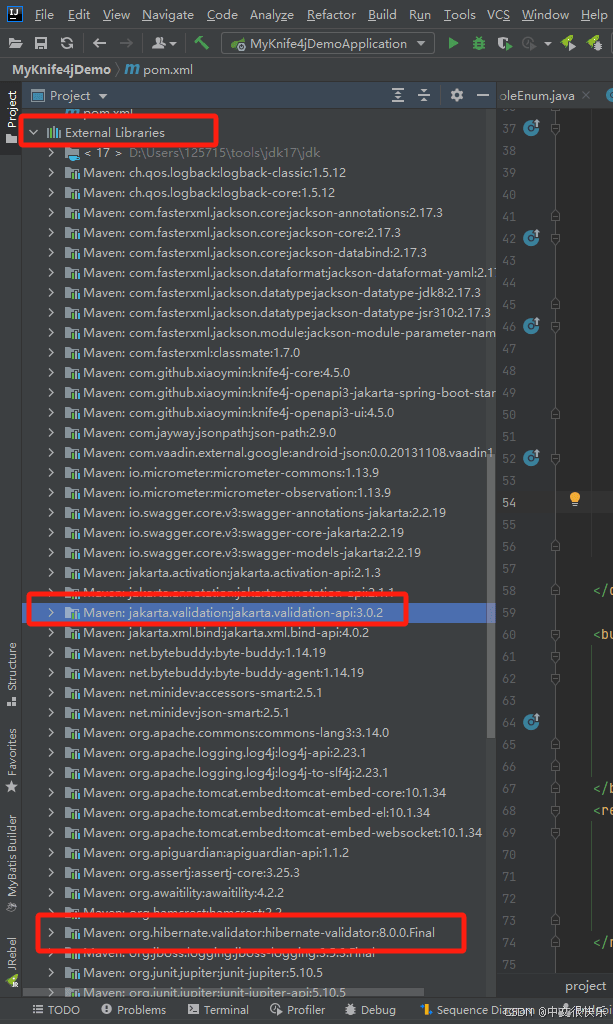Open the Structure tool window tab

(11, 675)
